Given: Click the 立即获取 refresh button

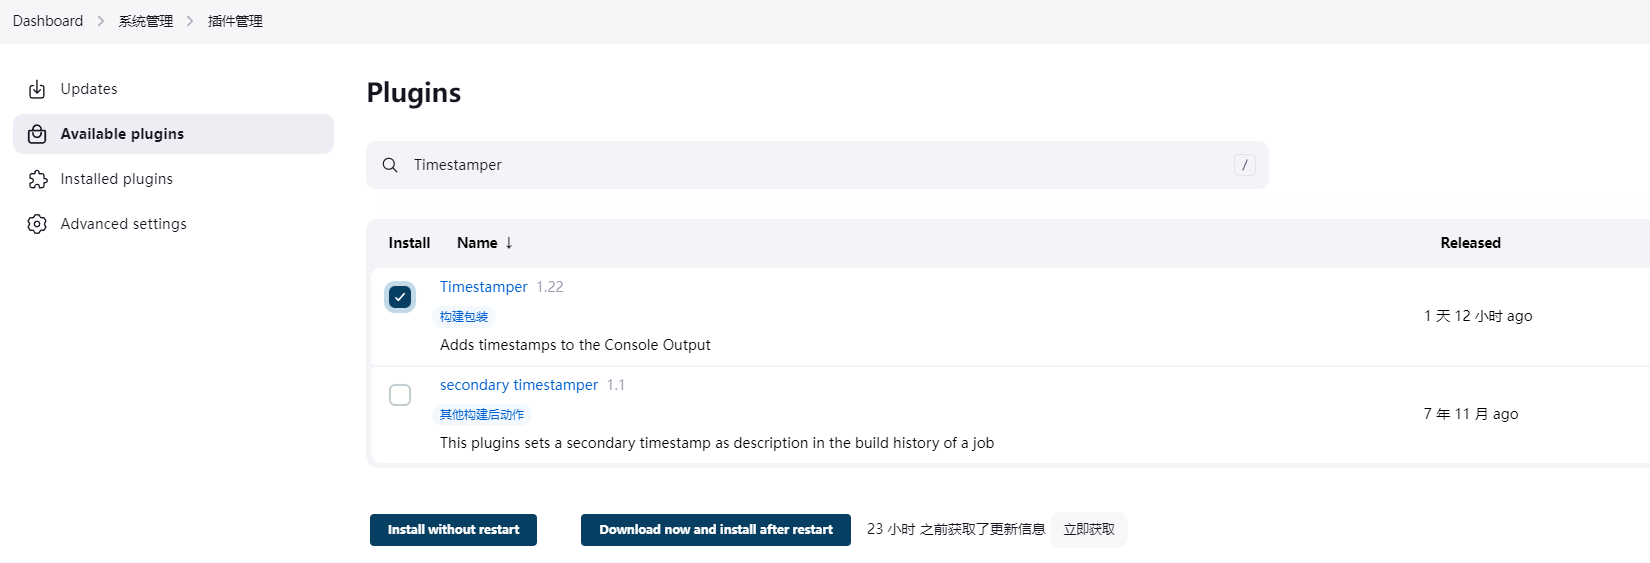Looking at the screenshot, I should (1089, 530).
